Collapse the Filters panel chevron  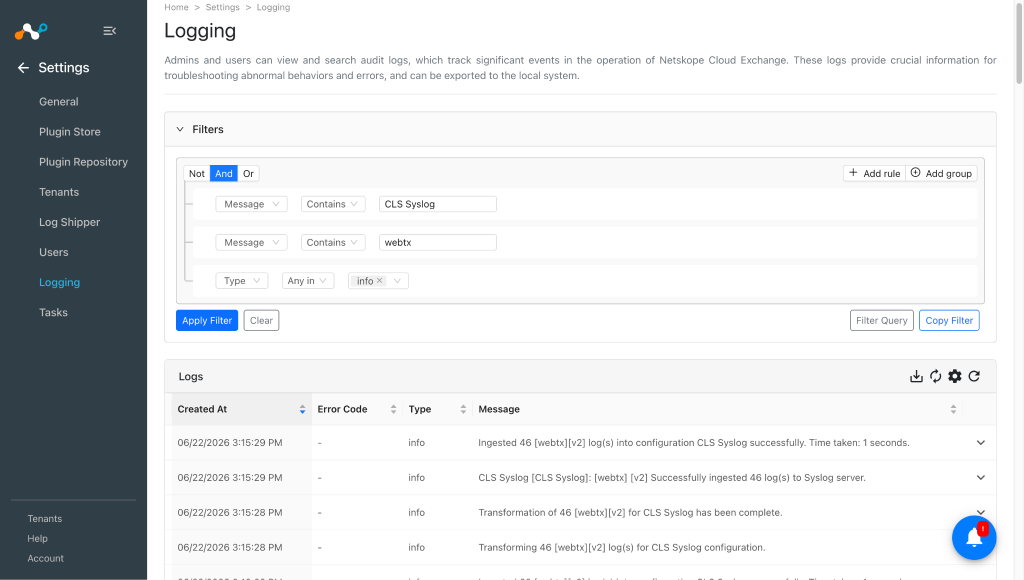180,129
